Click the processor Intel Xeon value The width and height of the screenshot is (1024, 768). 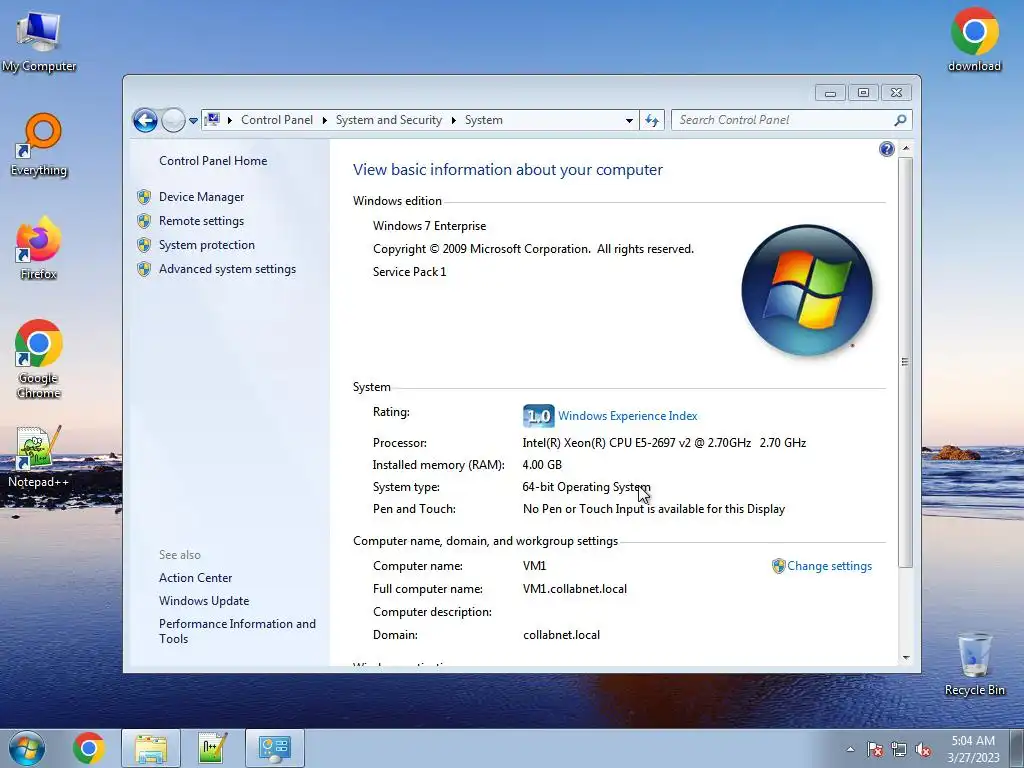(664, 443)
